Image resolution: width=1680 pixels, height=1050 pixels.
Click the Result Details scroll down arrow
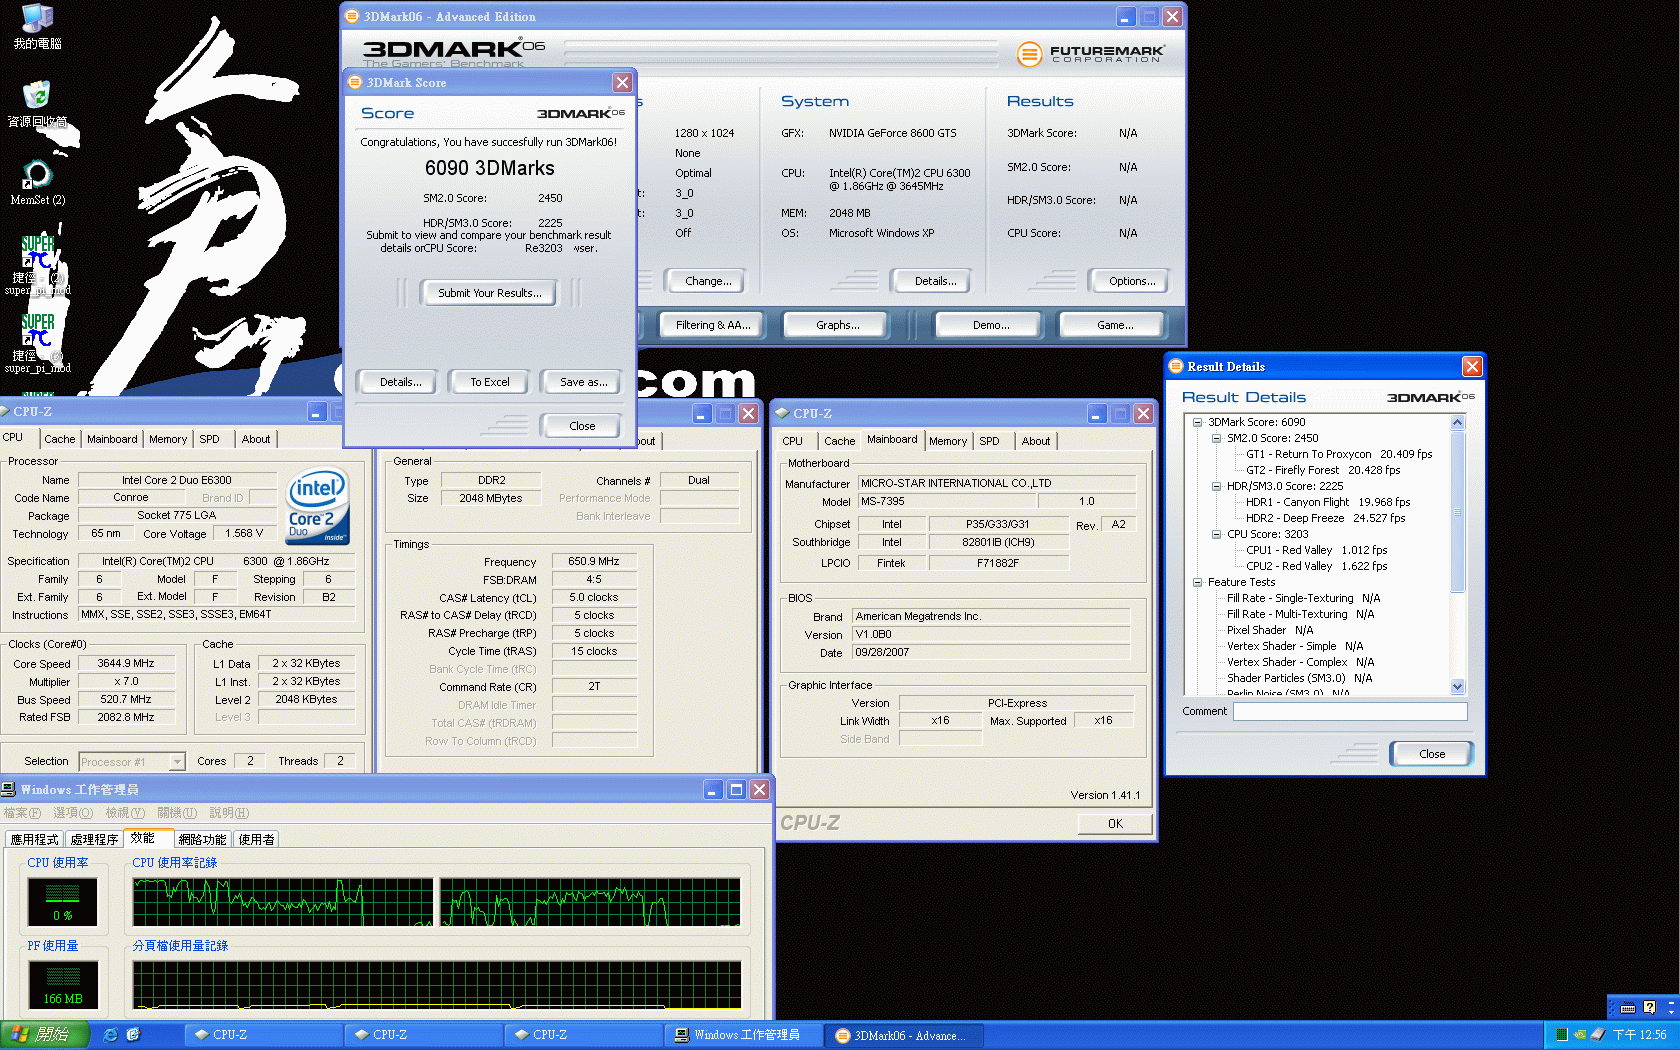pyautogui.click(x=1457, y=686)
